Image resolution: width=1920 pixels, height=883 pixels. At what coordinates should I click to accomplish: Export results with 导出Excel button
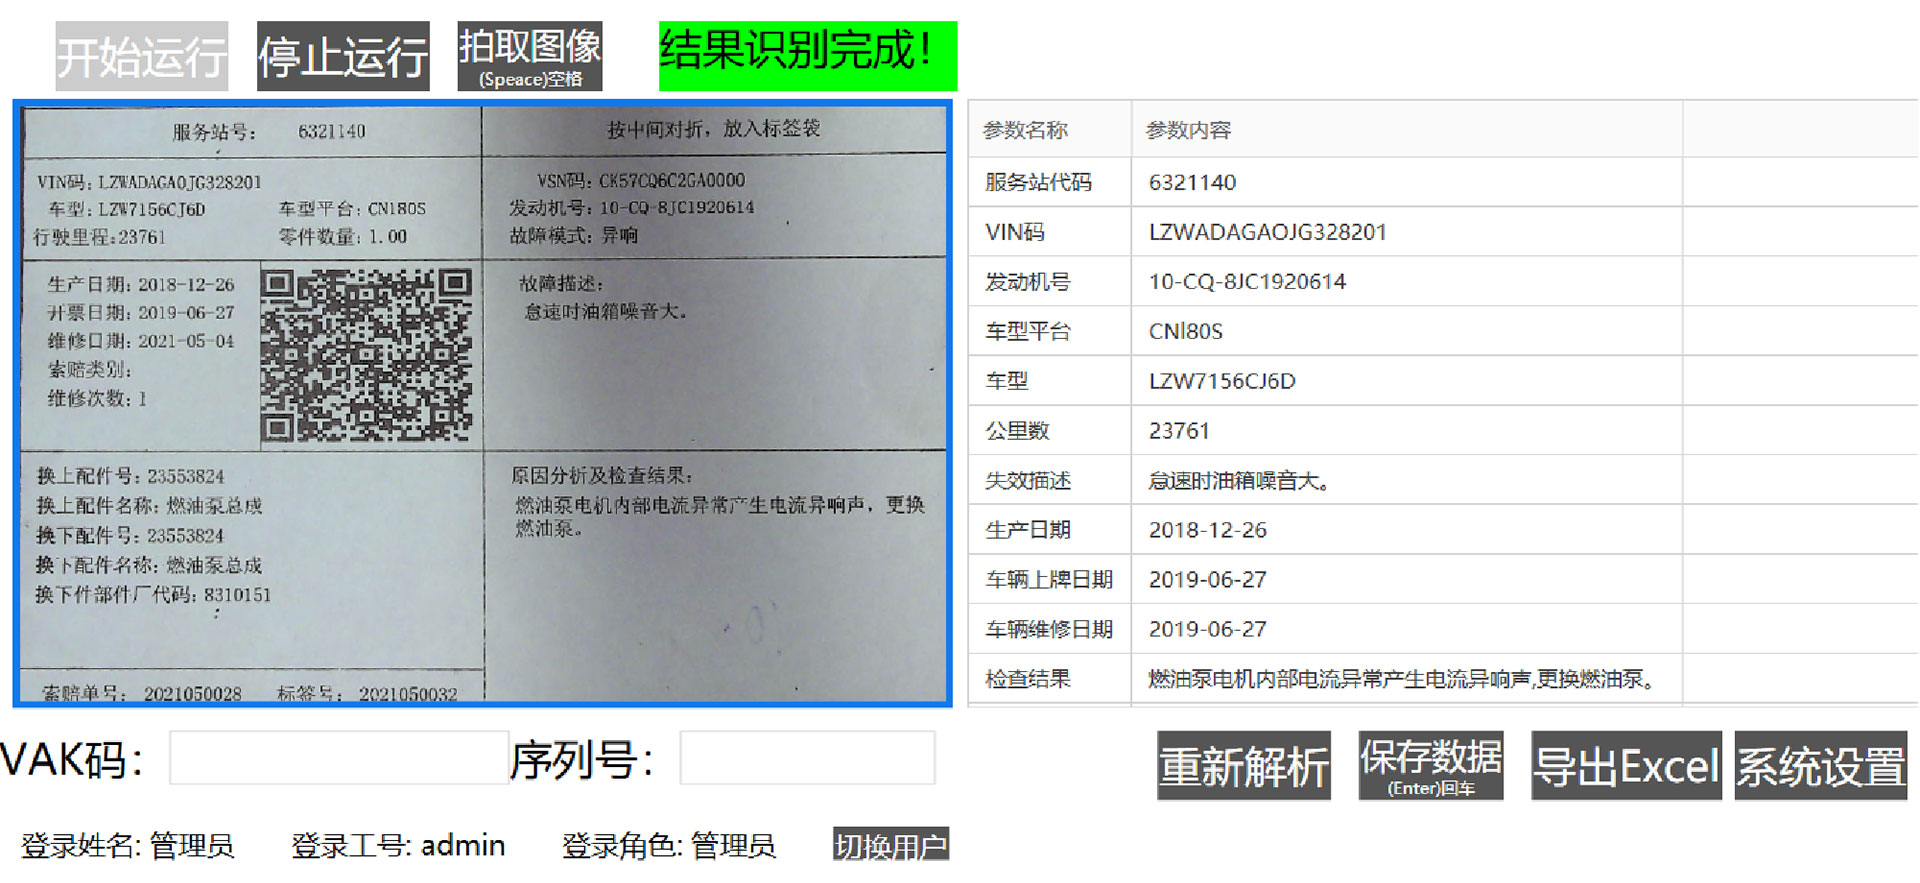(1625, 766)
